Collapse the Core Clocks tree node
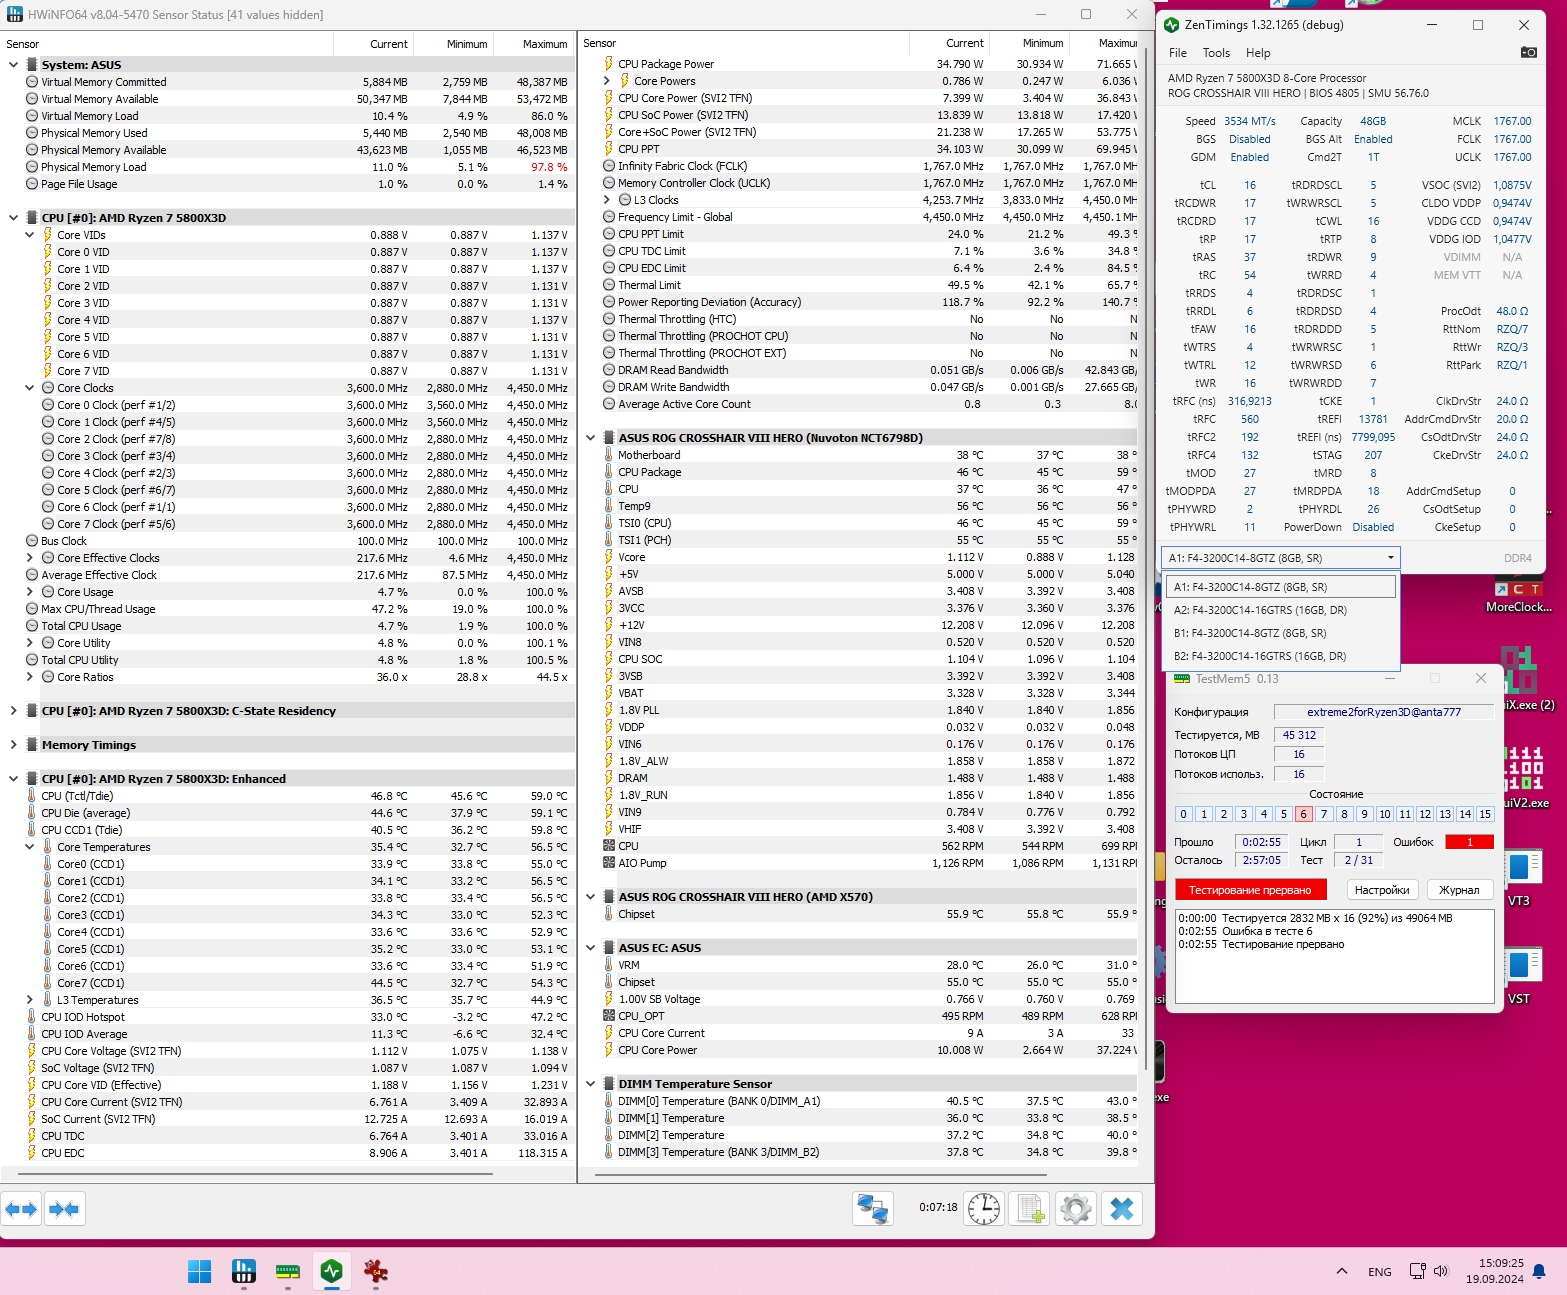 [x=29, y=388]
